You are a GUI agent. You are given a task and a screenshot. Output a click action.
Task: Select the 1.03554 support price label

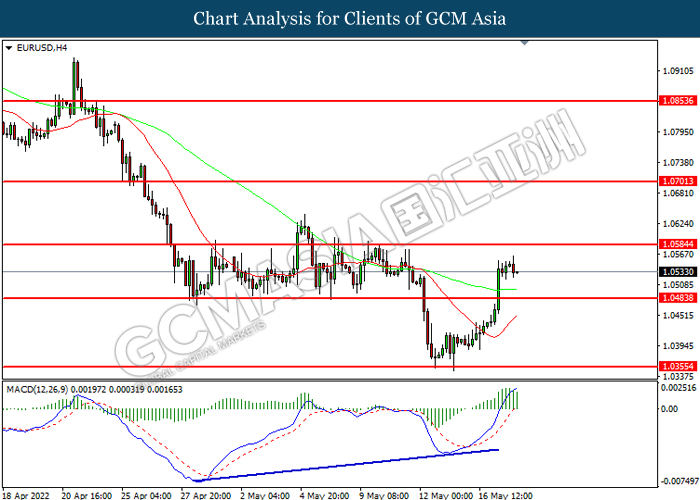tap(678, 367)
